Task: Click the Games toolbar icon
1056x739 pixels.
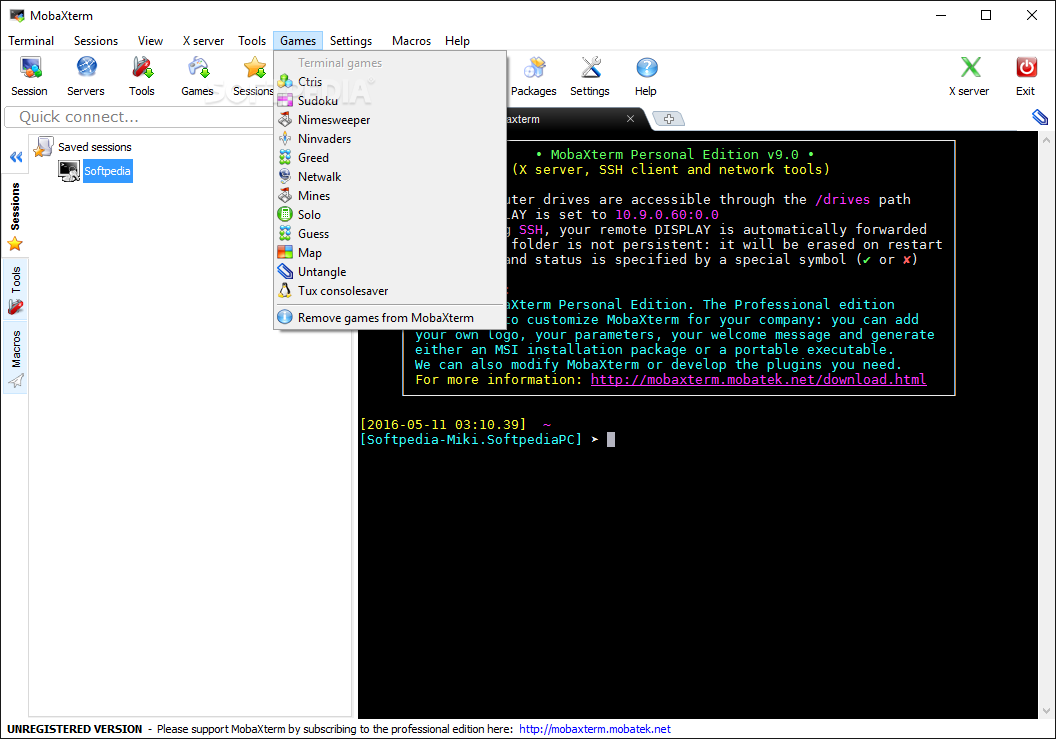Action: (x=198, y=68)
